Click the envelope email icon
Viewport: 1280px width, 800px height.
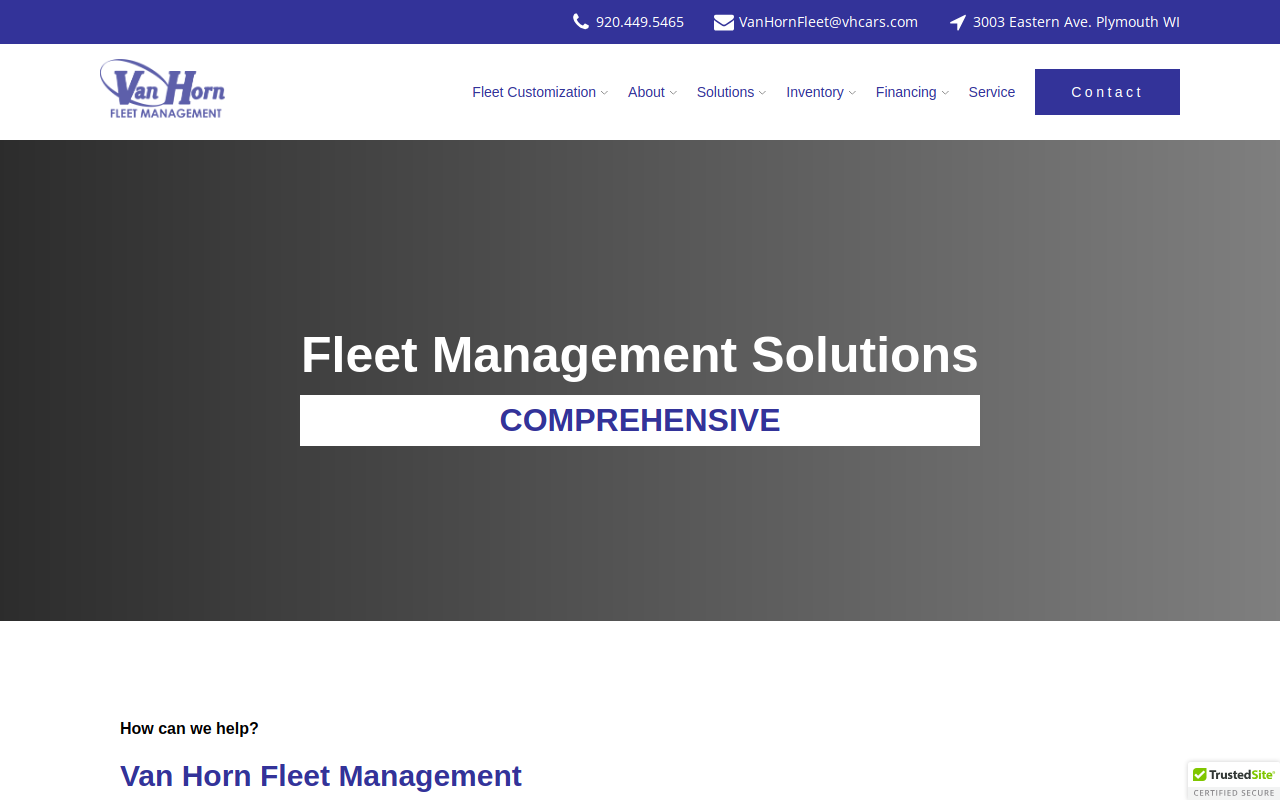click(724, 22)
